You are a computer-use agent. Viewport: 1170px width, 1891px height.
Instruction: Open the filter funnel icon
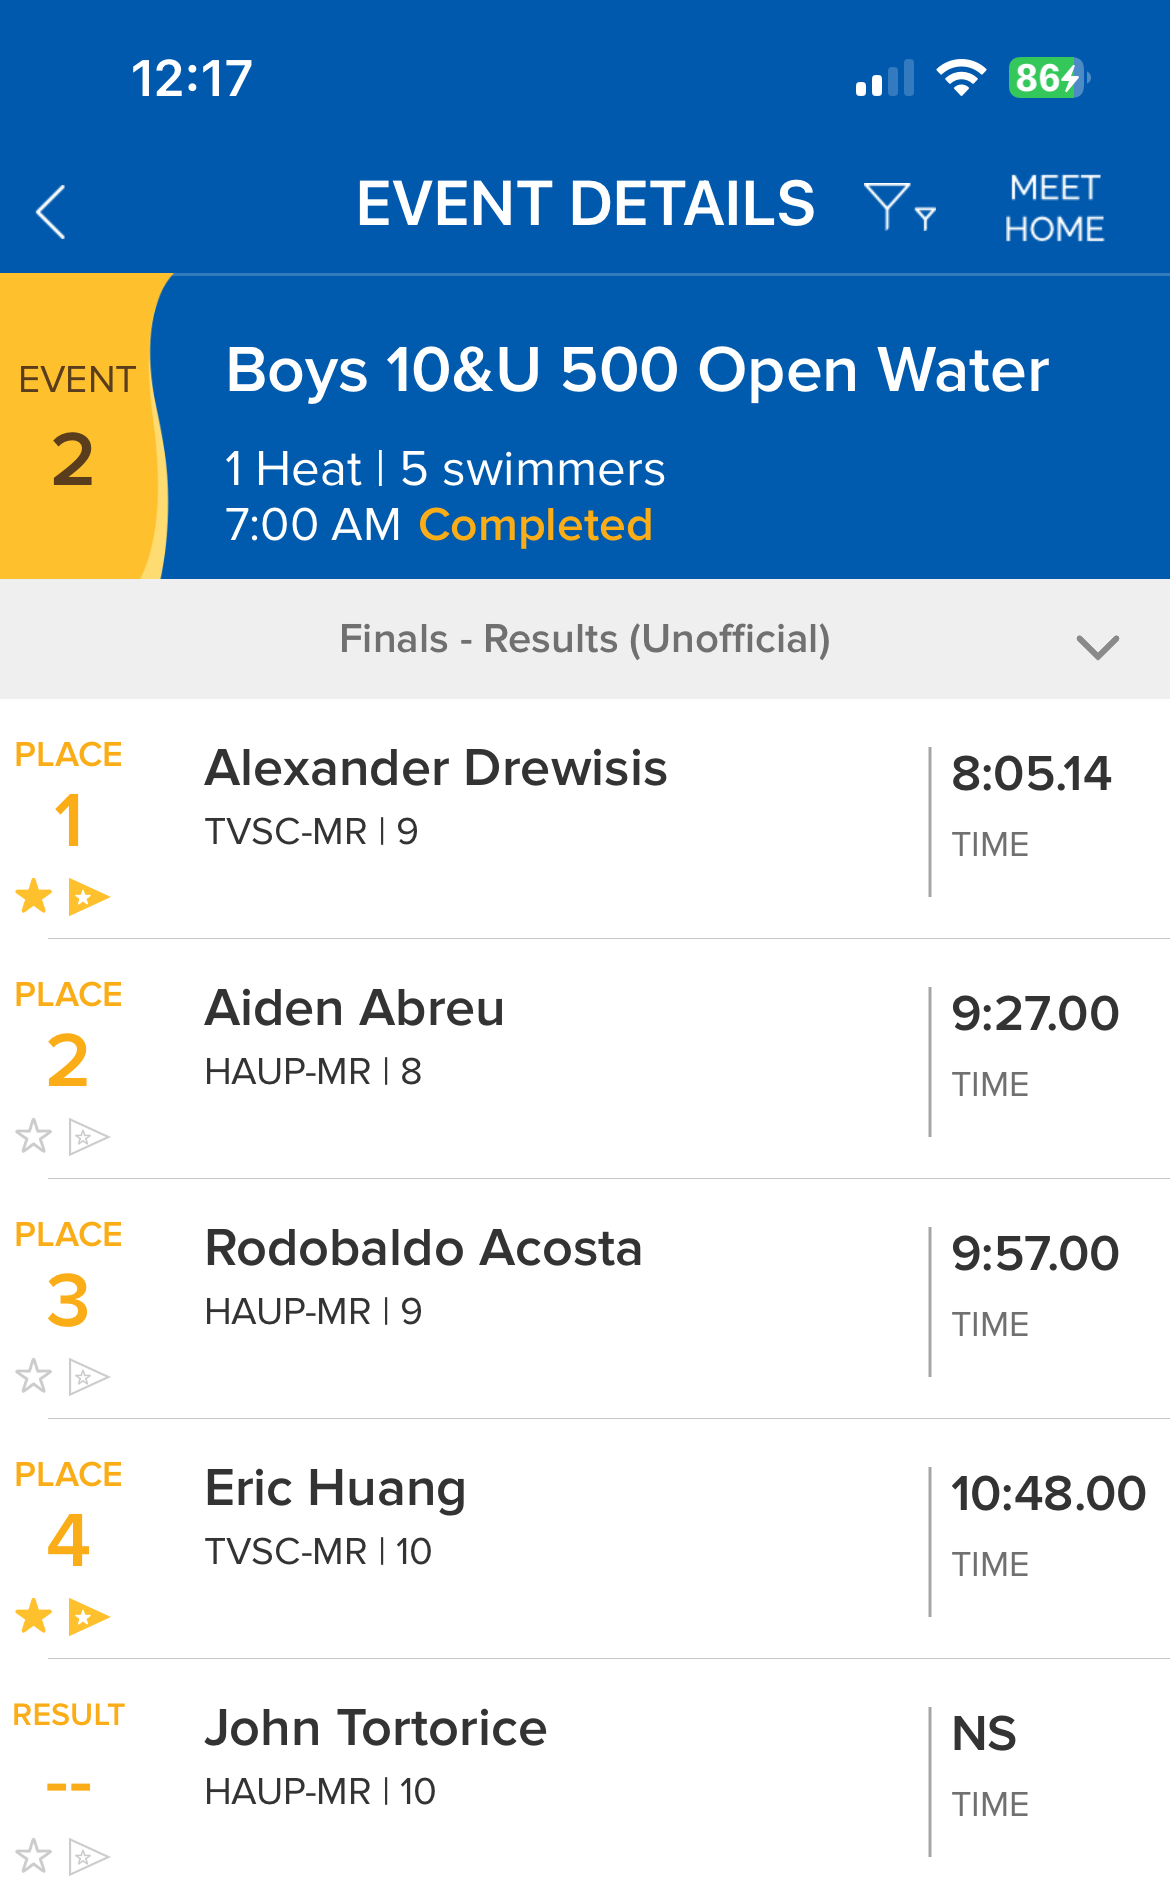pos(887,206)
